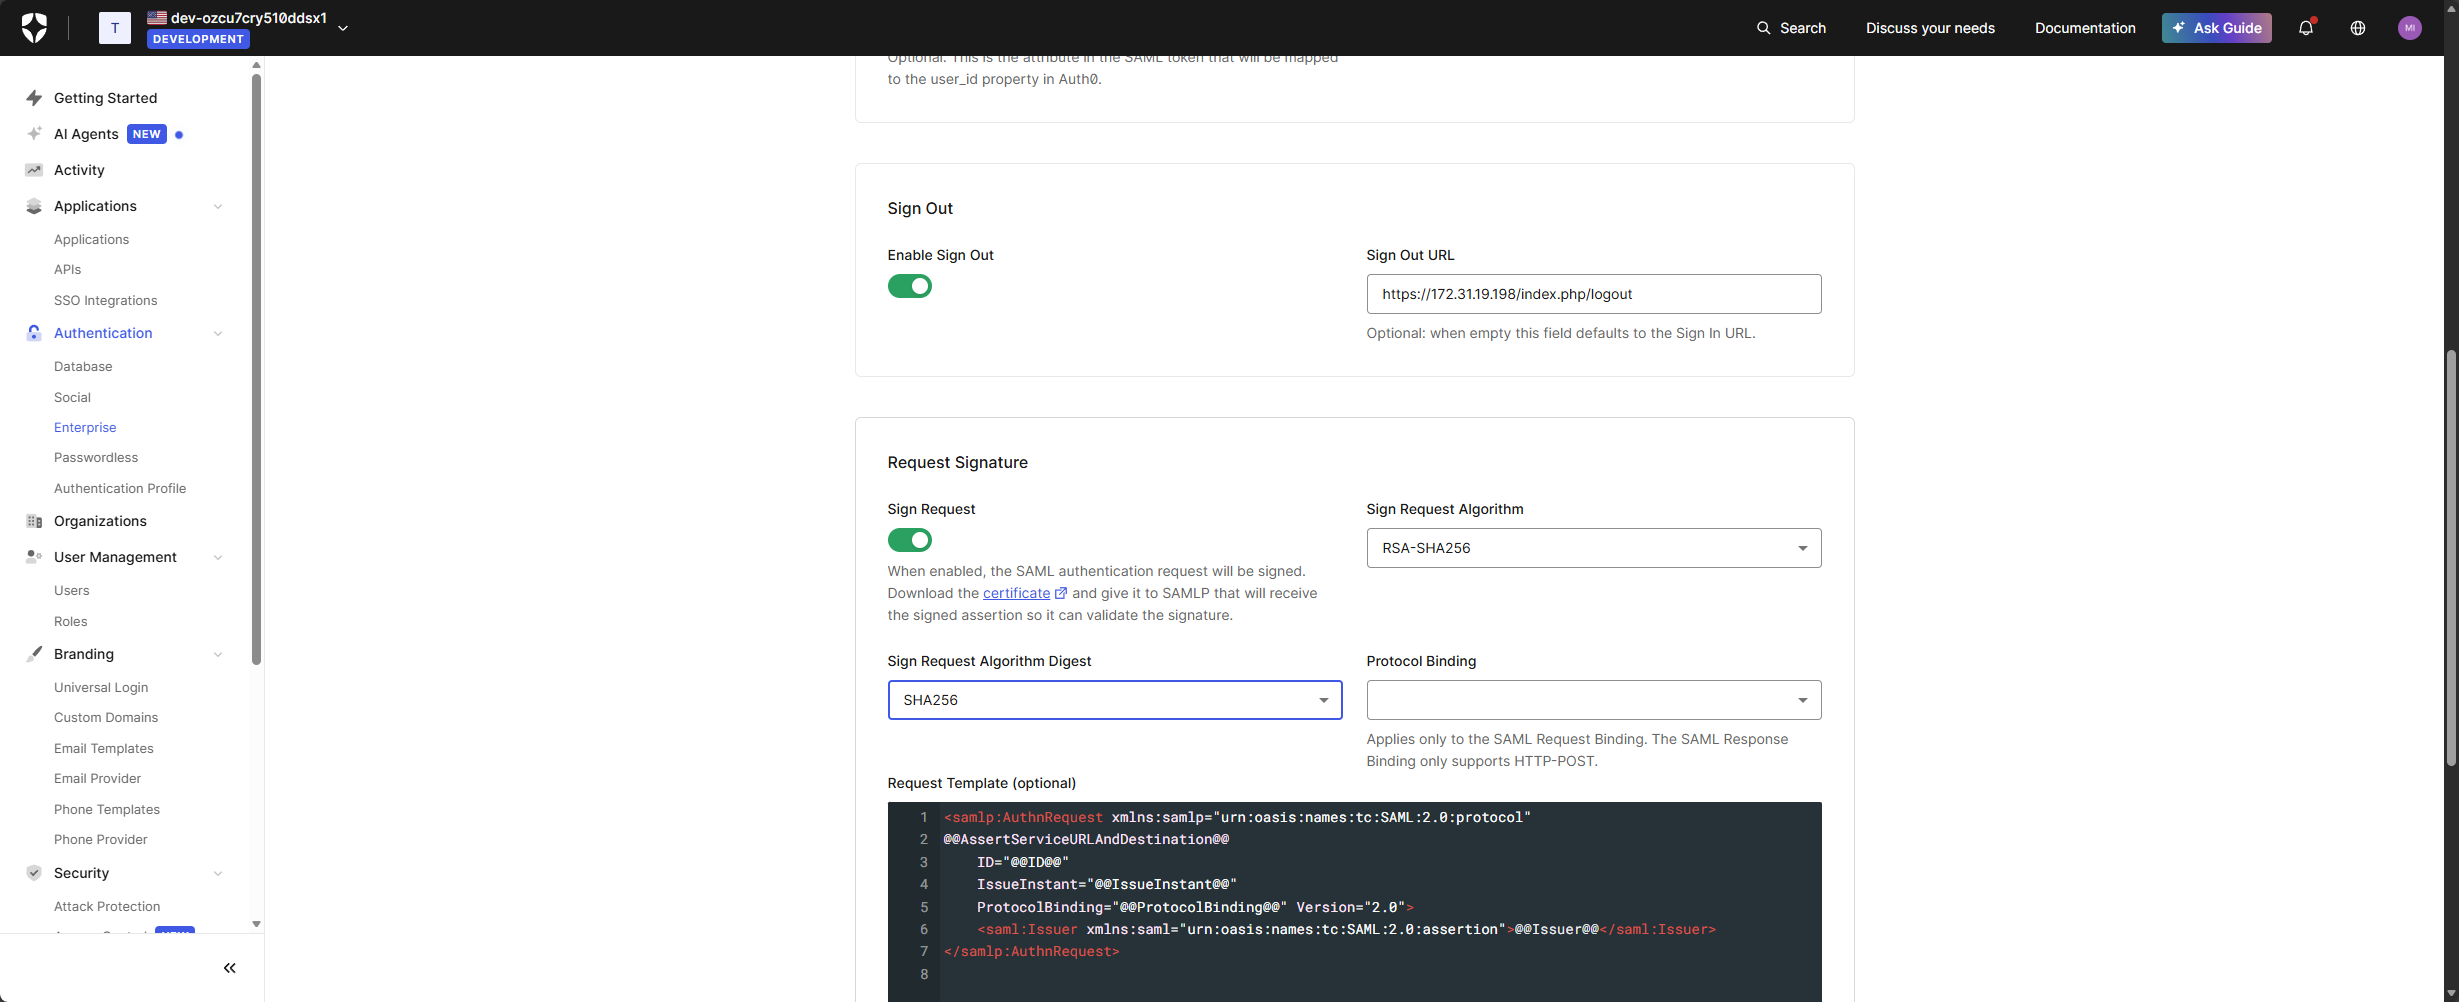The image size is (2459, 1002).
Task: Select Enterprise under Authentication
Action: [x=85, y=427]
